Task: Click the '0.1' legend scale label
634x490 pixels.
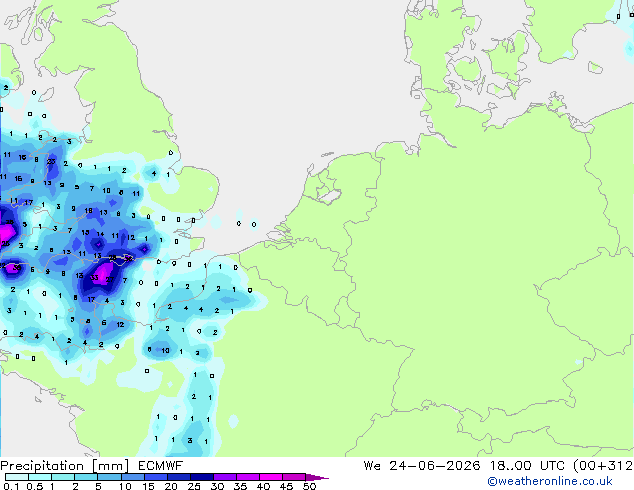Action: click(x=11, y=486)
